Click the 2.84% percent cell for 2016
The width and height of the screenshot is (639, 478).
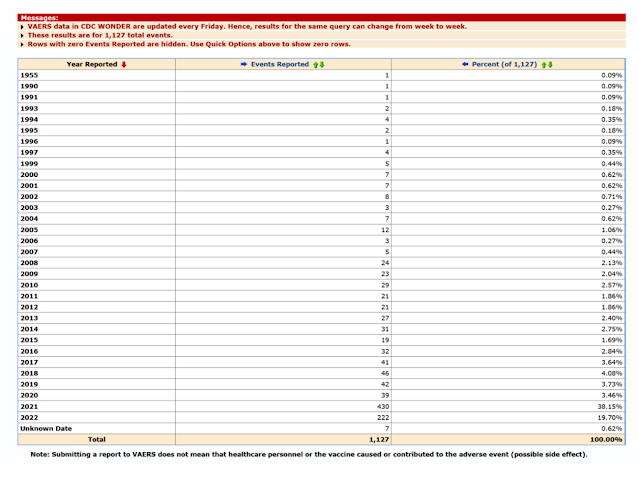pyautogui.click(x=612, y=351)
